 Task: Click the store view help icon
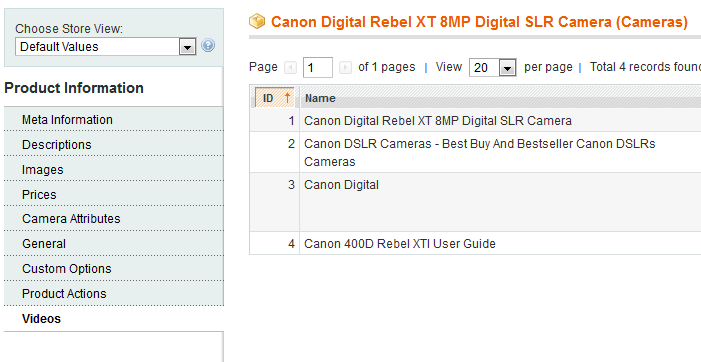click(x=208, y=46)
